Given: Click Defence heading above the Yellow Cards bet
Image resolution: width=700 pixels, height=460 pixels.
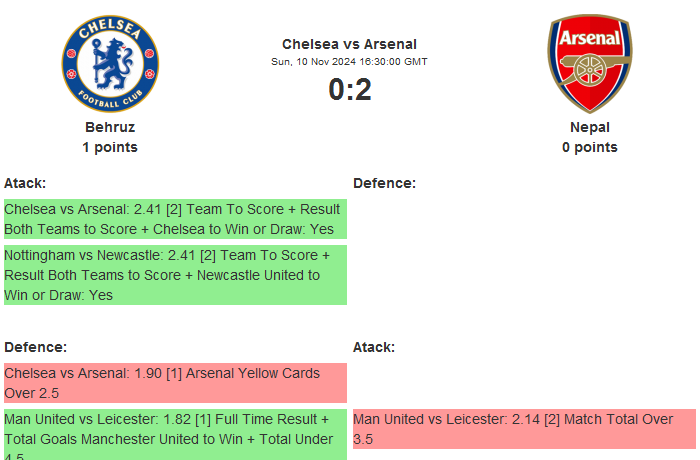Looking at the screenshot, I should coord(35,347).
